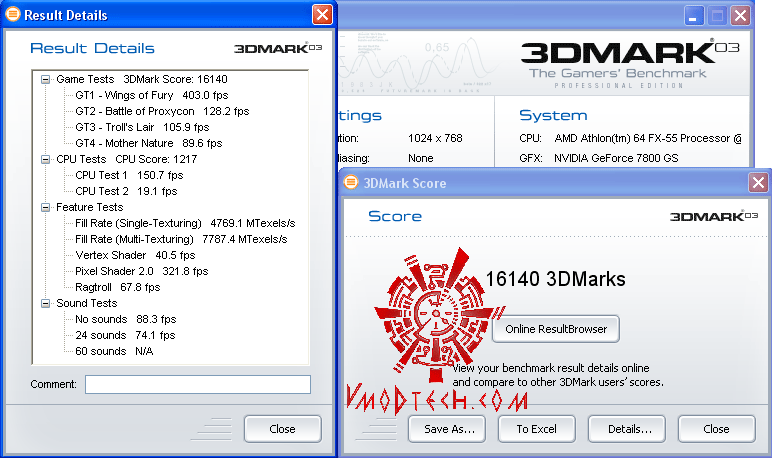
Task: Open the Online ResultBrowser
Action: coord(556,329)
